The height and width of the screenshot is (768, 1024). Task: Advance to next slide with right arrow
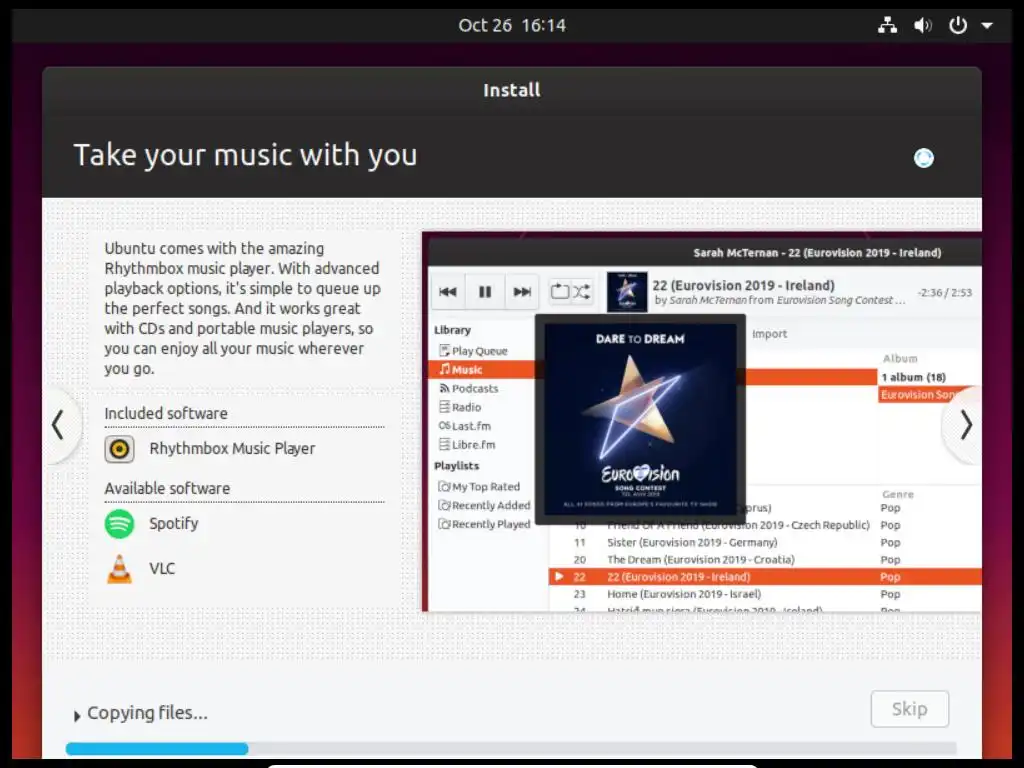click(x=965, y=425)
